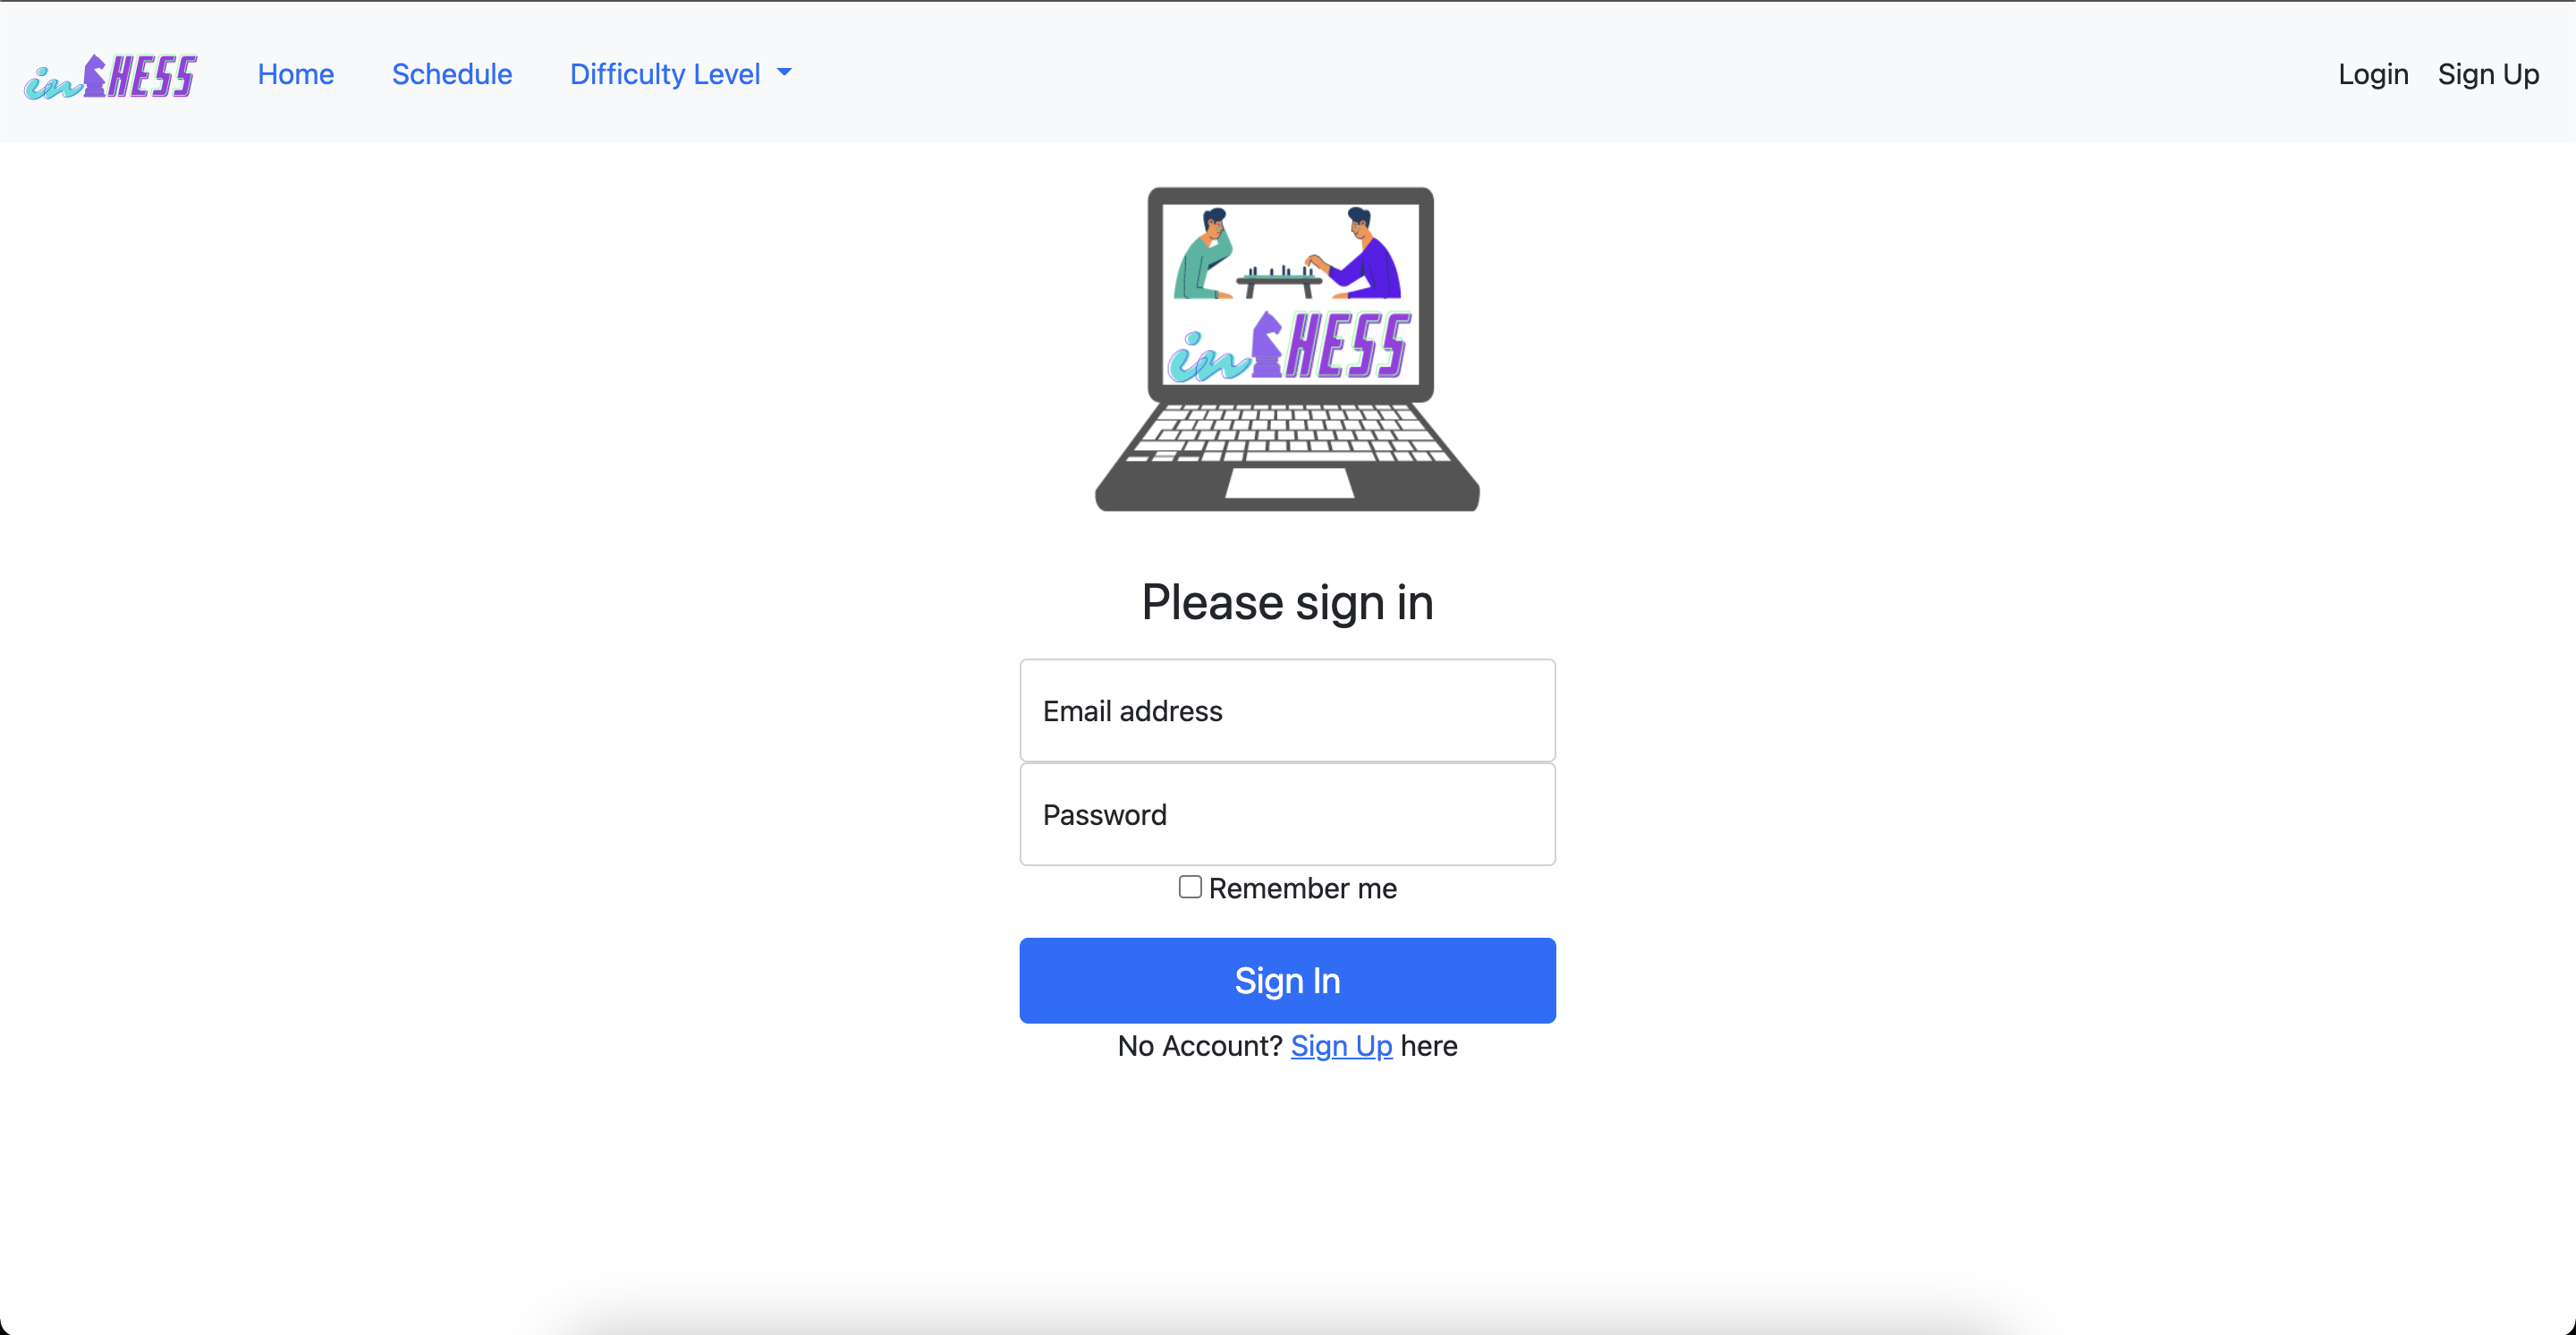
Task: Open the Home navigation link
Action: pos(296,74)
